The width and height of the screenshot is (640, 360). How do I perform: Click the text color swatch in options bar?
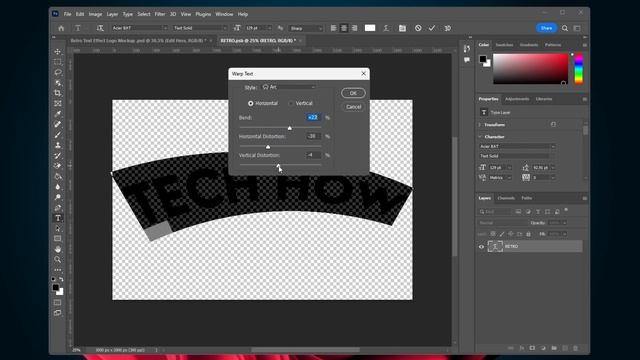click(370, 28)
